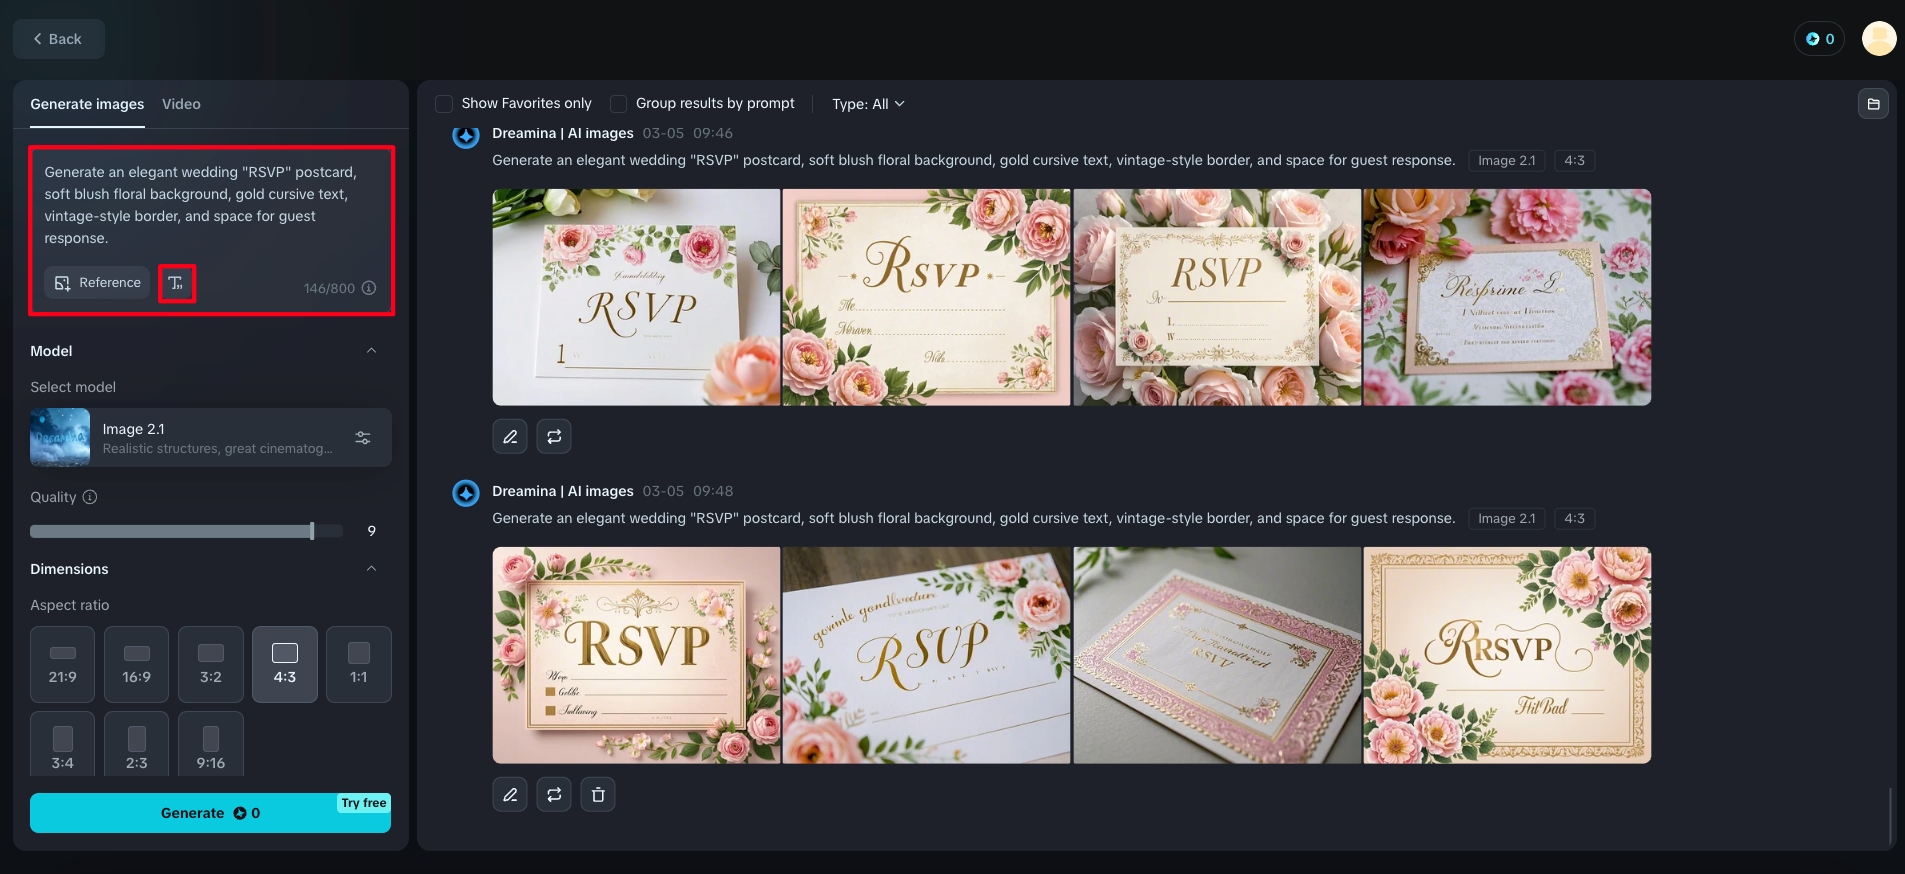Click the credits counter badge
1905x874 pixels.
pyautogui.click(x=1819, y=39)
